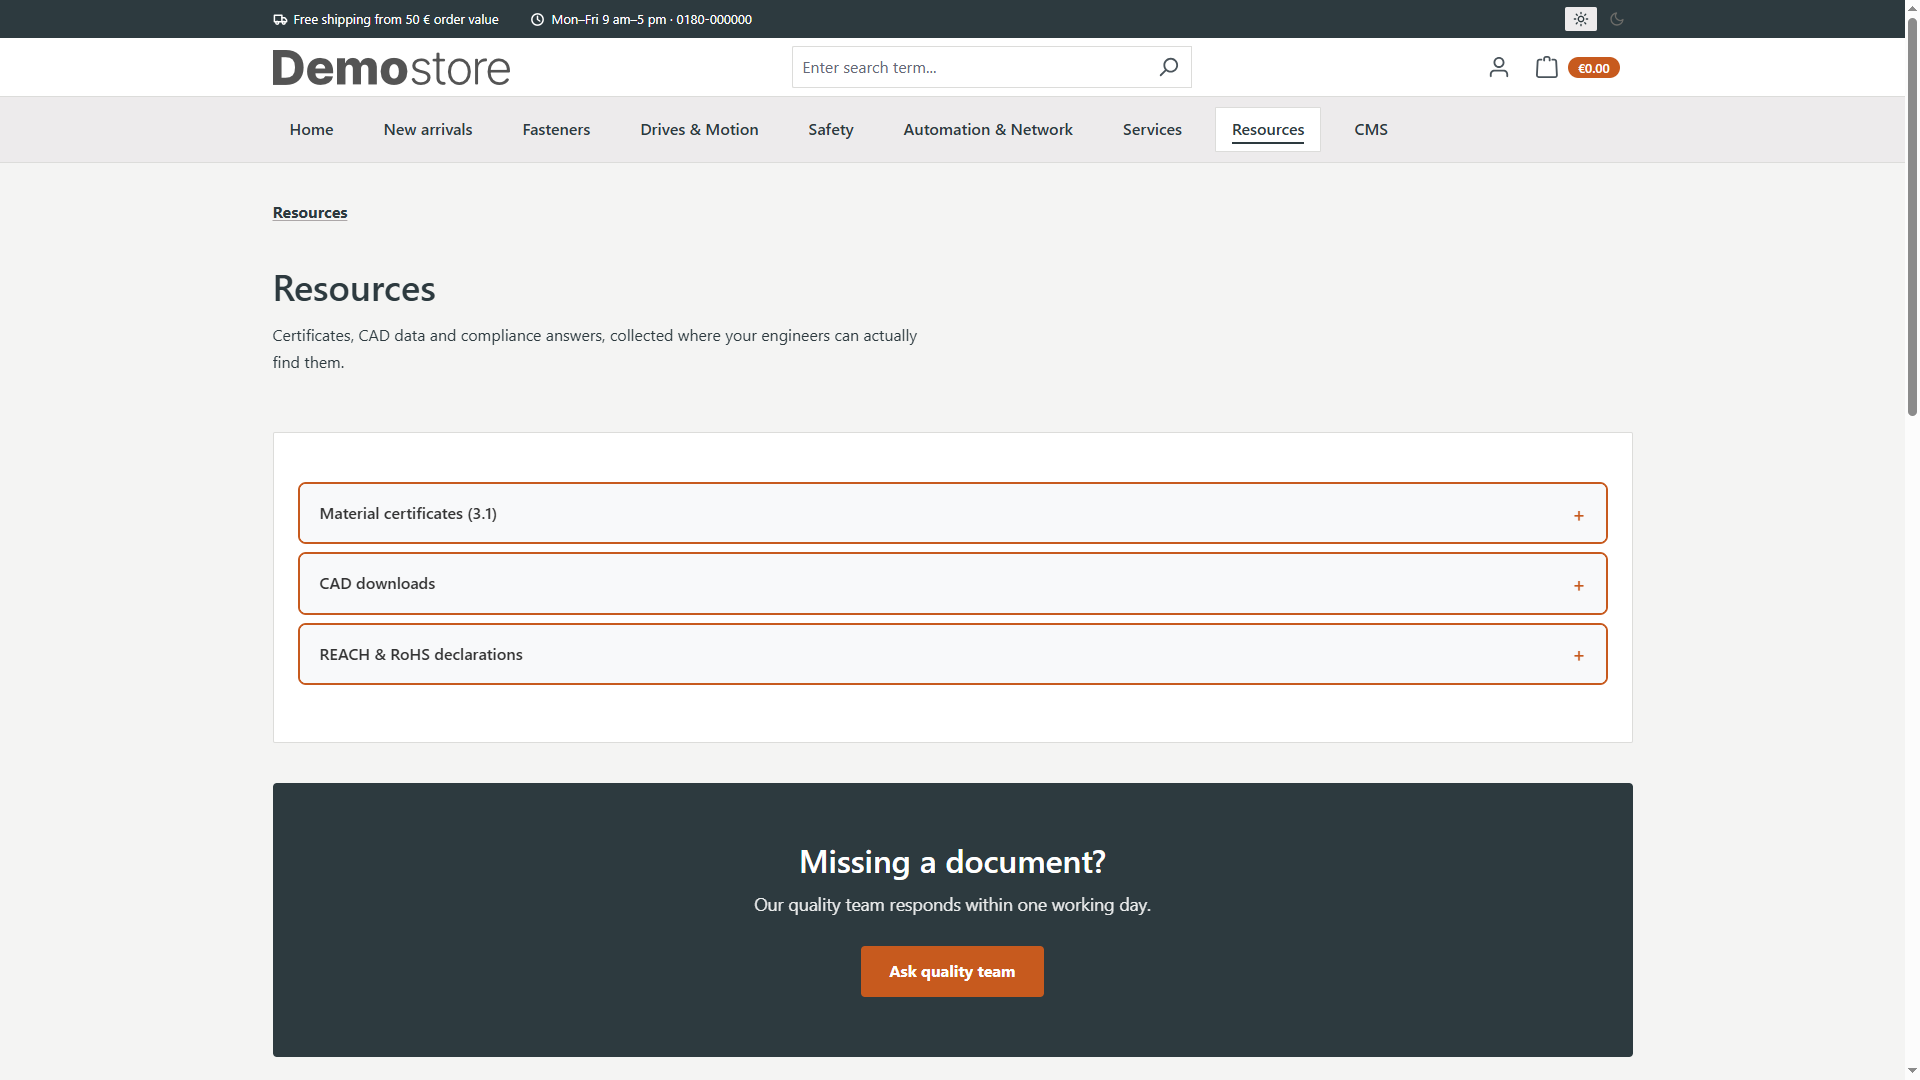
Task: Open the CMS menu item
Action: tap(1371, 129)
